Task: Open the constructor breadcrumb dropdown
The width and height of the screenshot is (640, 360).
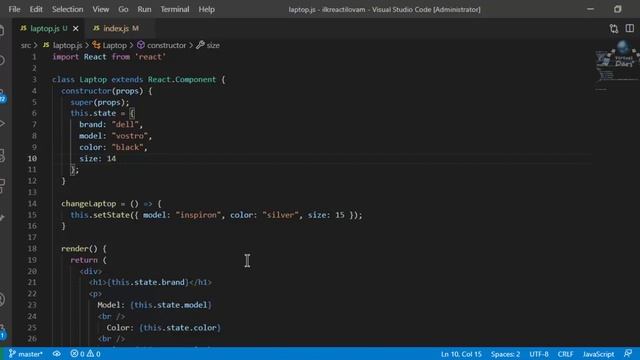Action: tap(161, 45)
